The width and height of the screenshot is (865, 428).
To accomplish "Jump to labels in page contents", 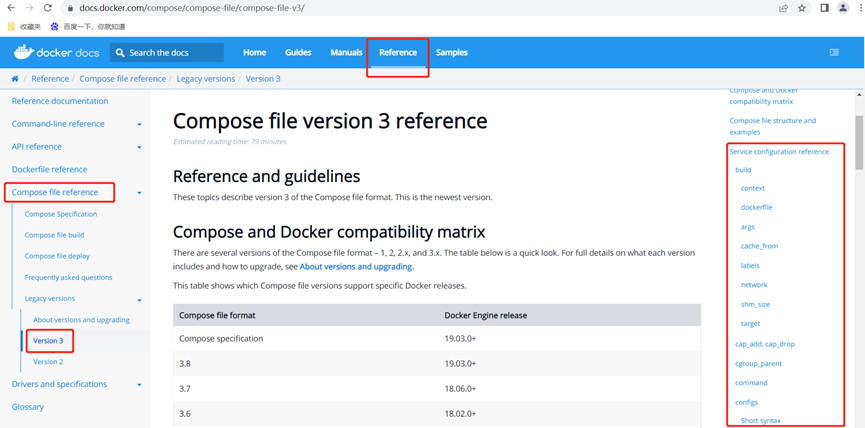I will (x=750, y=265).
